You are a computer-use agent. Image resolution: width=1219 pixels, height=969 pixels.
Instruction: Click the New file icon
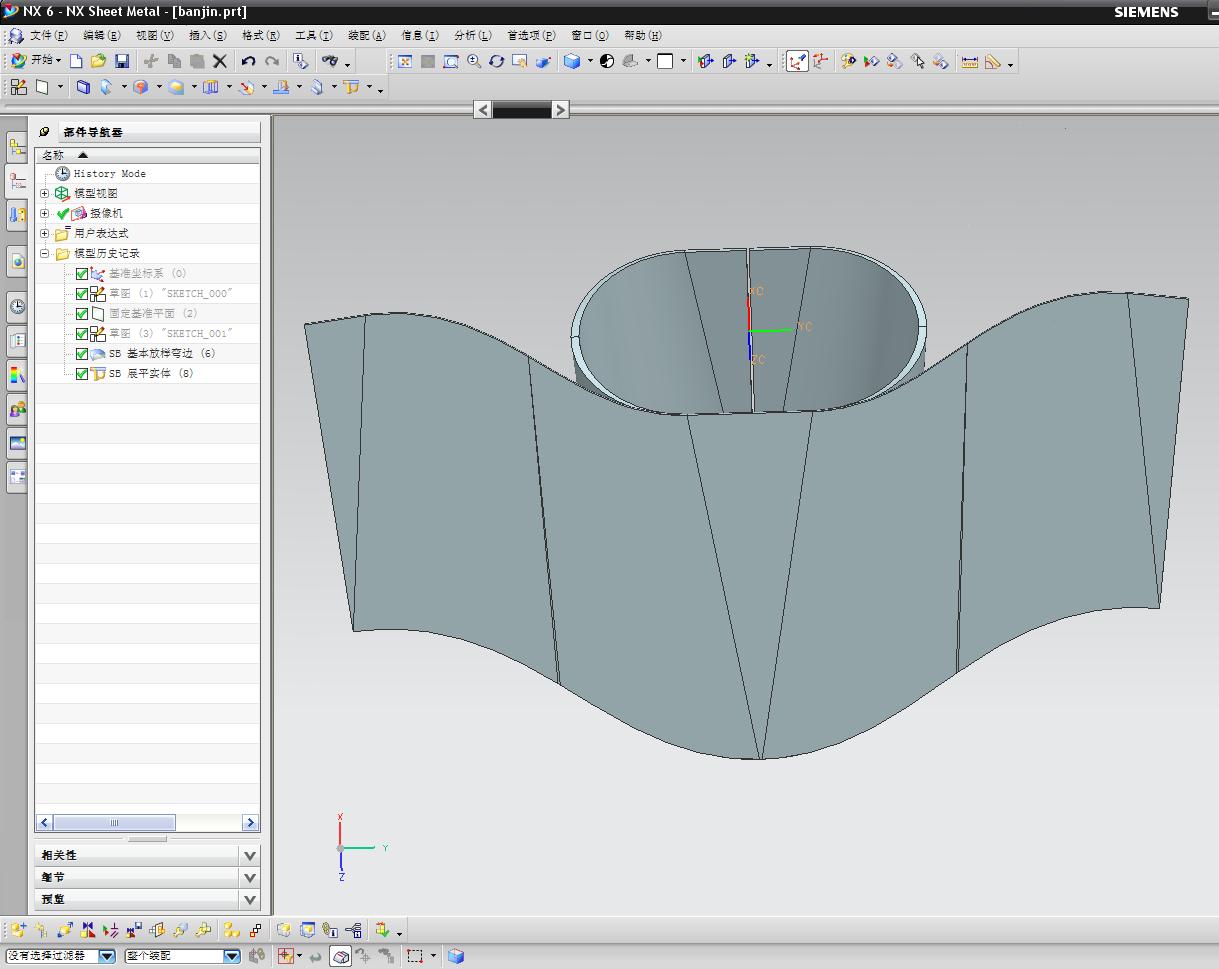click(x=76, y=61)
